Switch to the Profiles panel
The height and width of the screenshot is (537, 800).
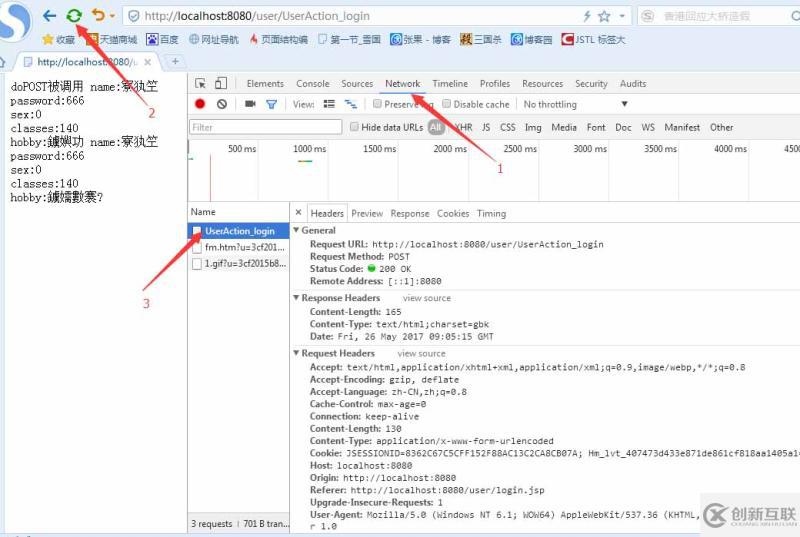point(495,84)
